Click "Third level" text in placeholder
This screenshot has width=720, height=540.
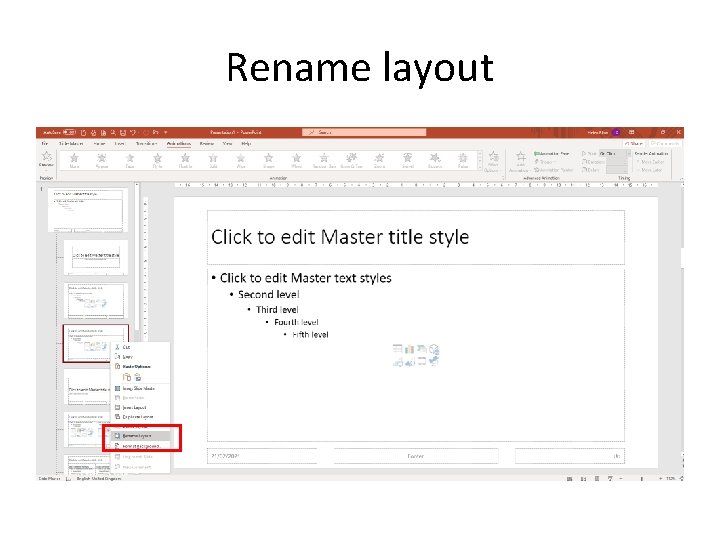tap(277, 309)
